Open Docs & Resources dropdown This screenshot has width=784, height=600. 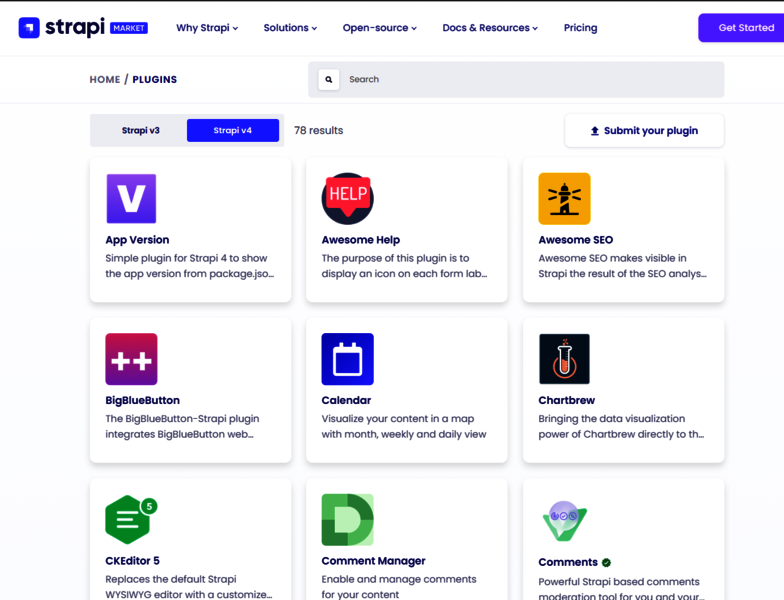[x=490, y=28]
